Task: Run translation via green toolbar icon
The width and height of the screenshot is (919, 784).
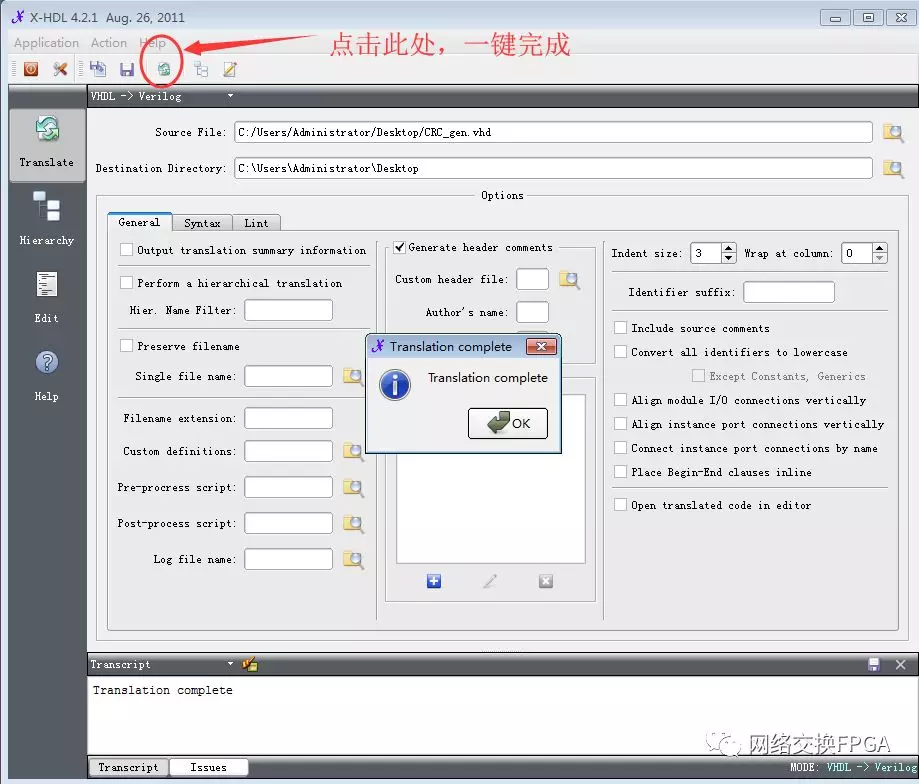Action: (x=164, y=69)
